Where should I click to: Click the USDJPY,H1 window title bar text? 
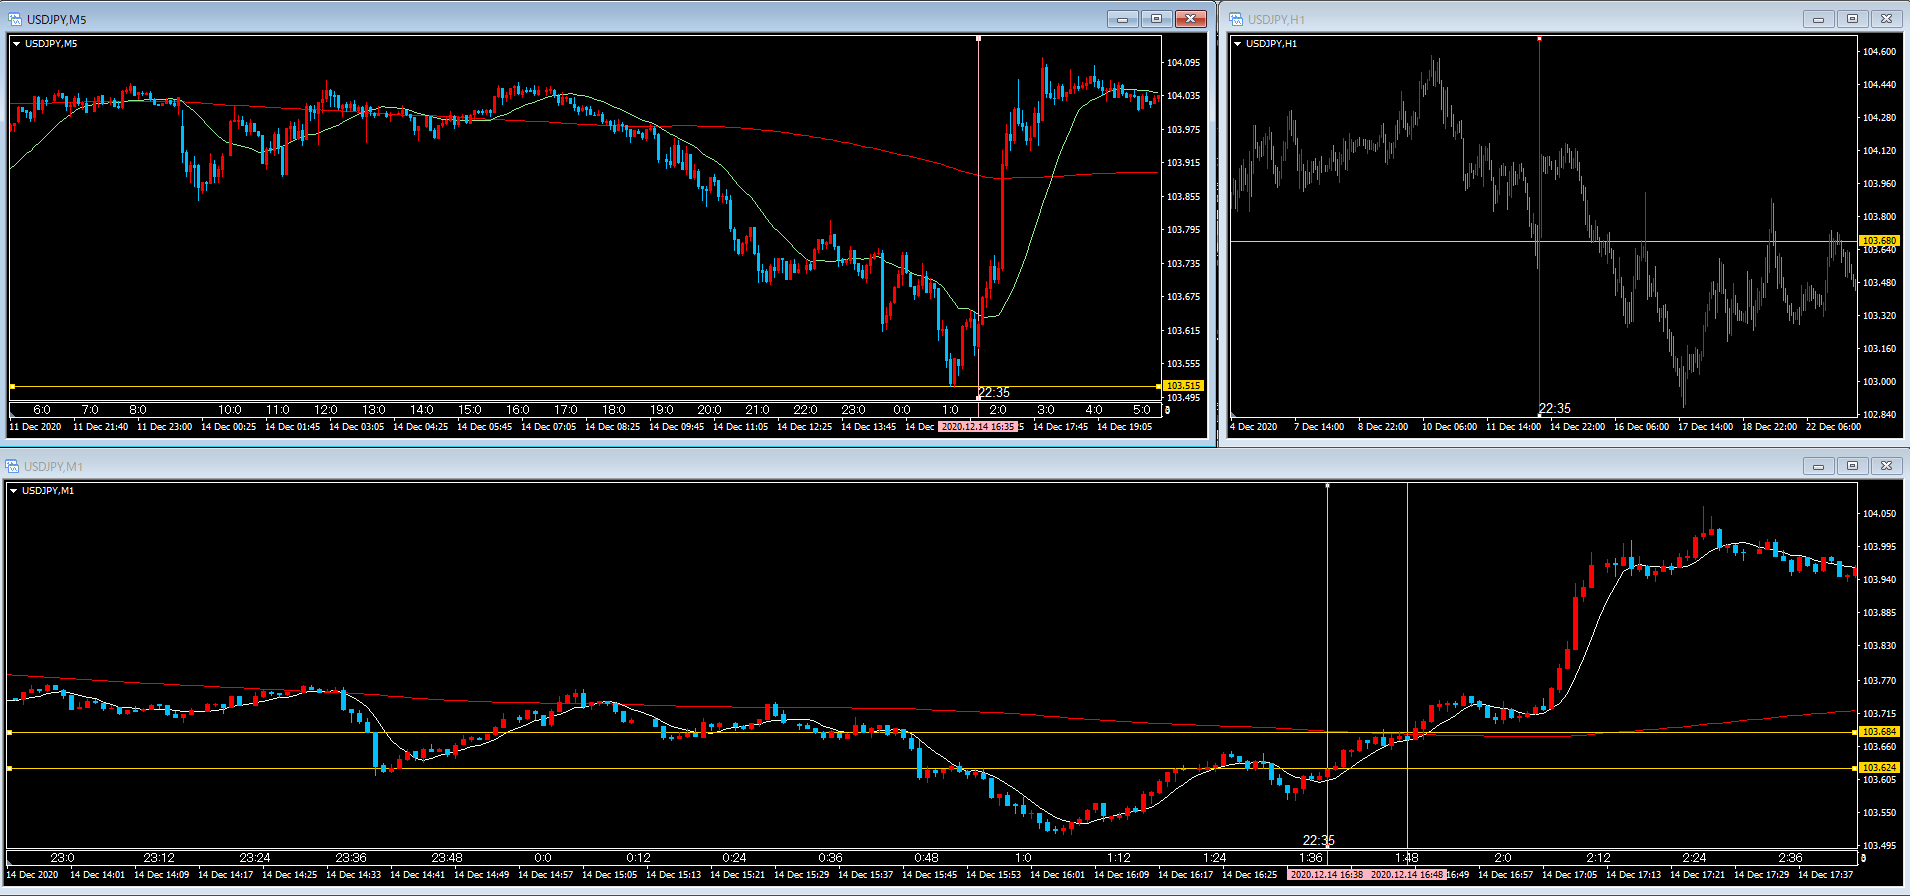pyautogui.click(x=1276, y=19)
